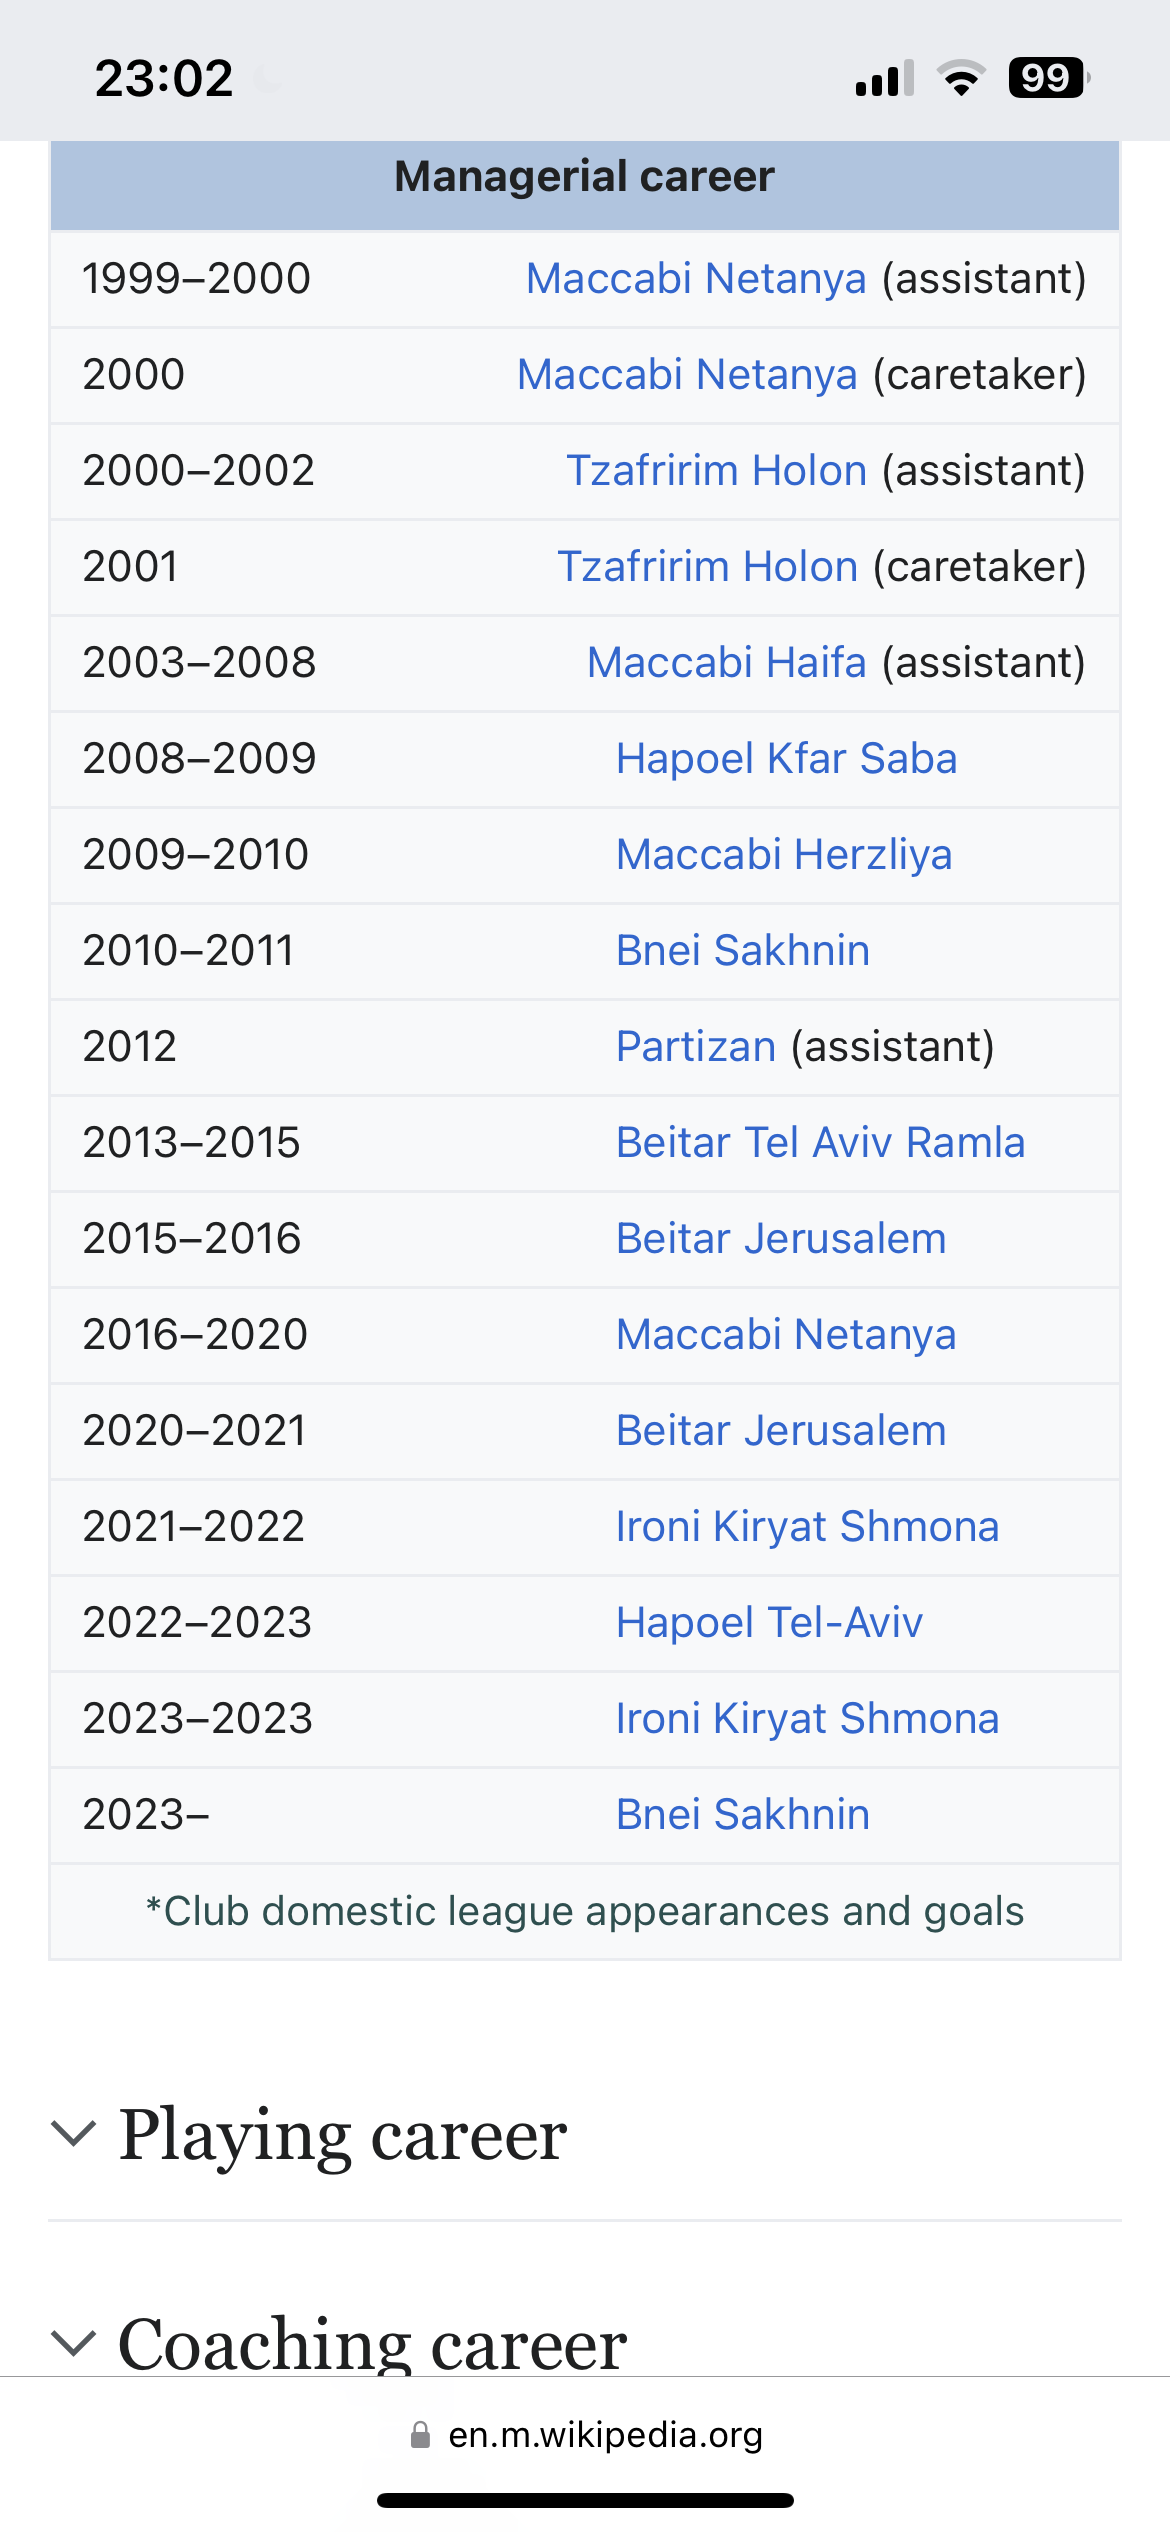
Task: Open the Maccabi Herzliya link
Action: [x=784, y=855]
